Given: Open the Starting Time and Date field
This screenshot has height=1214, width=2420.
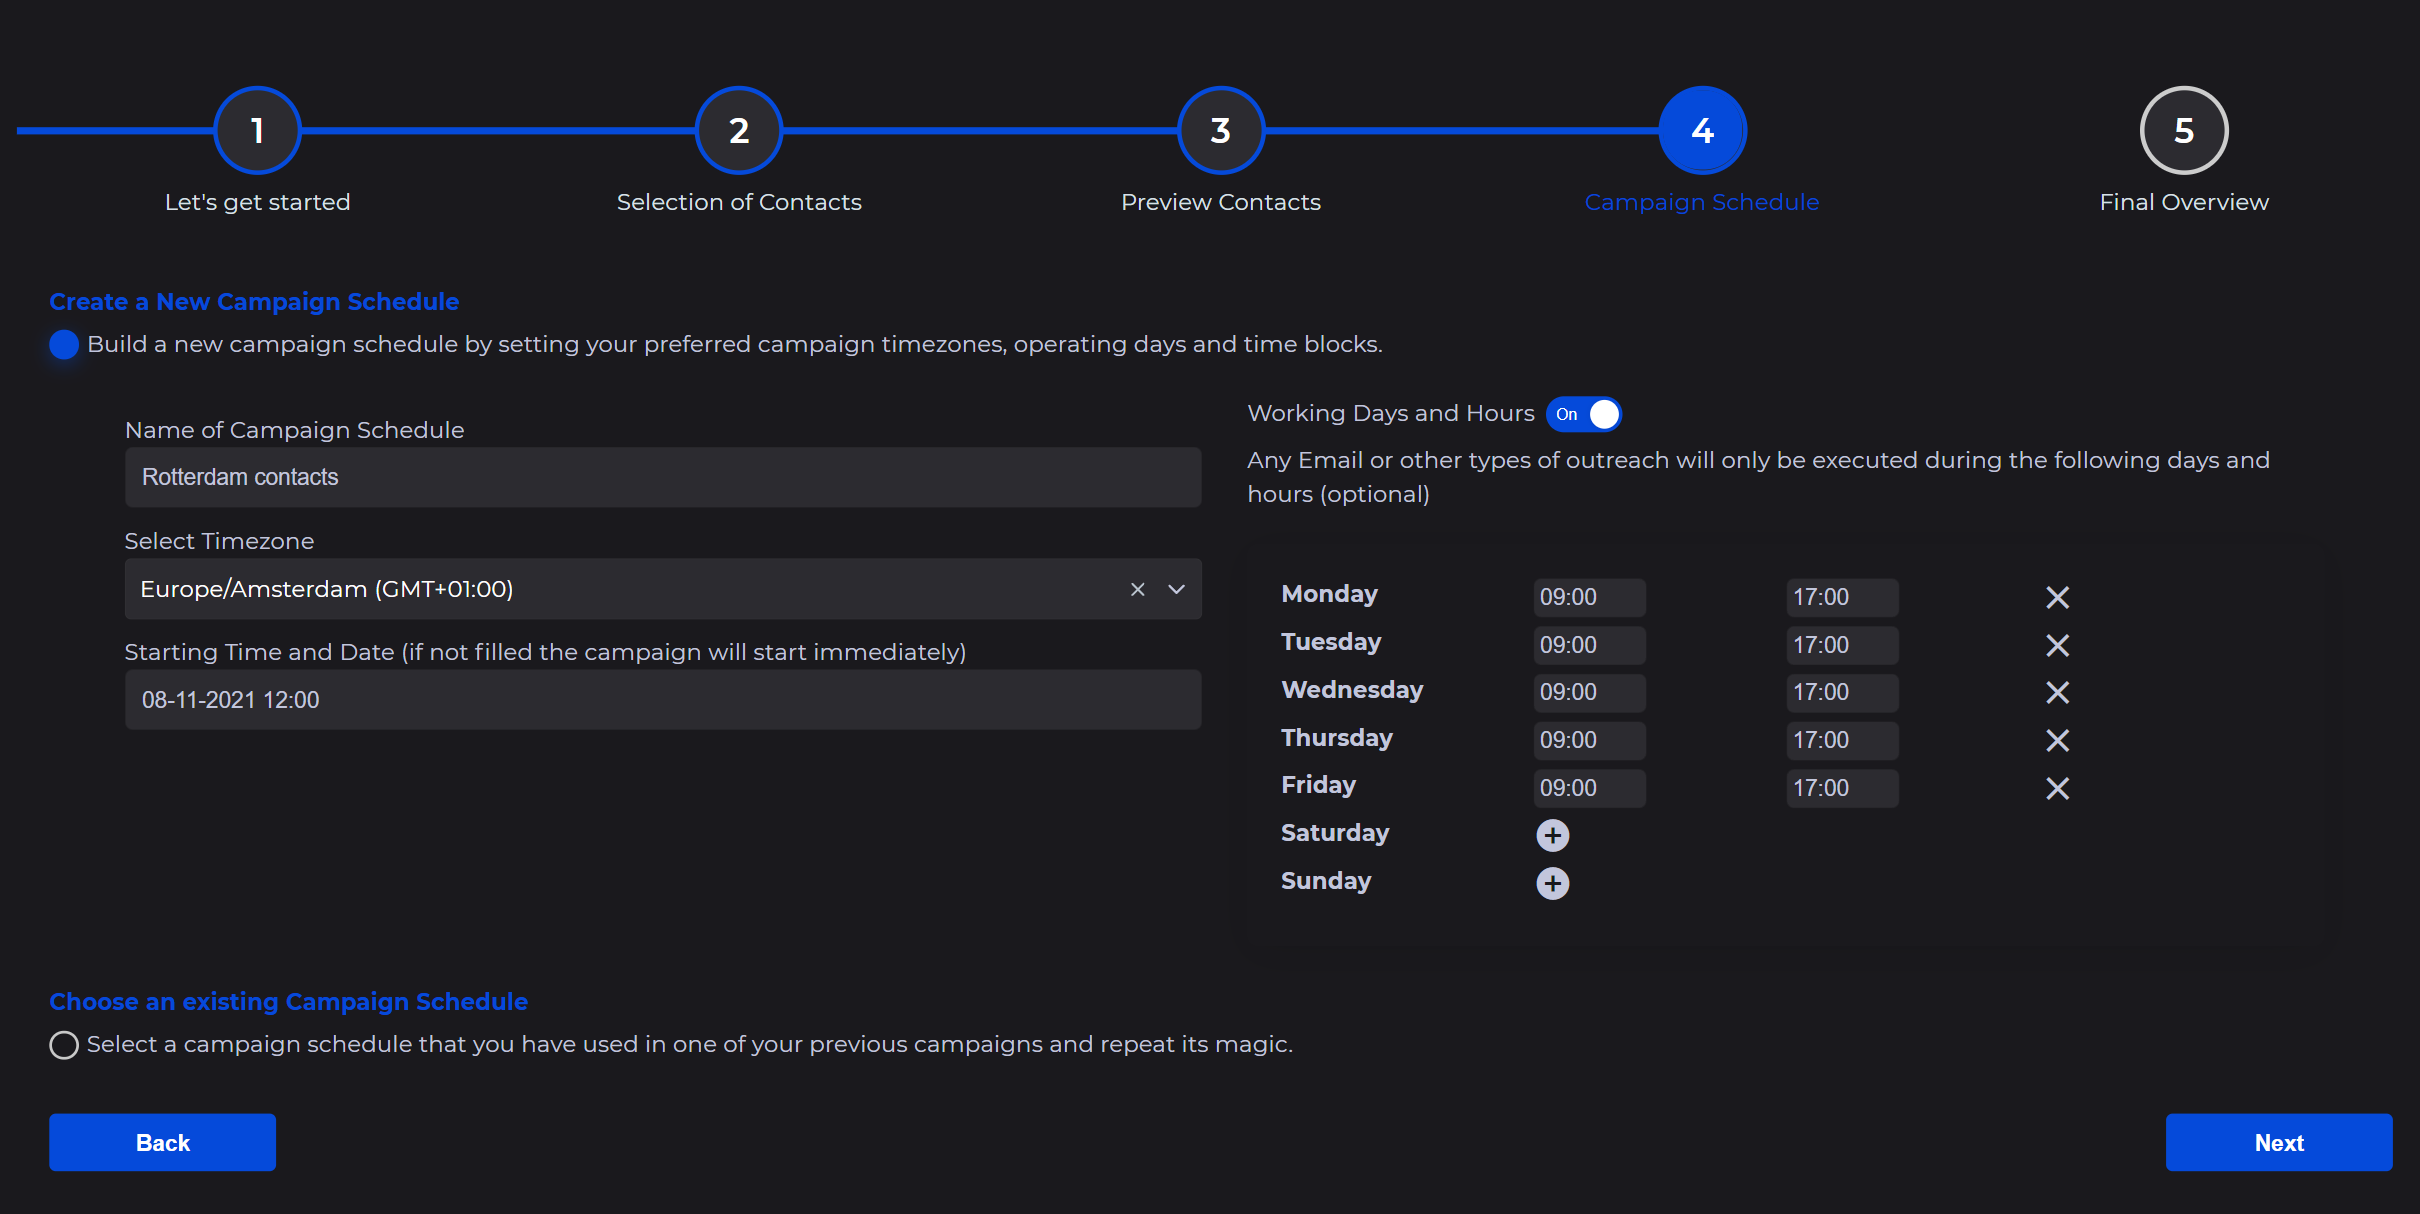Looking at the screenshot, I should pos(662,700).
